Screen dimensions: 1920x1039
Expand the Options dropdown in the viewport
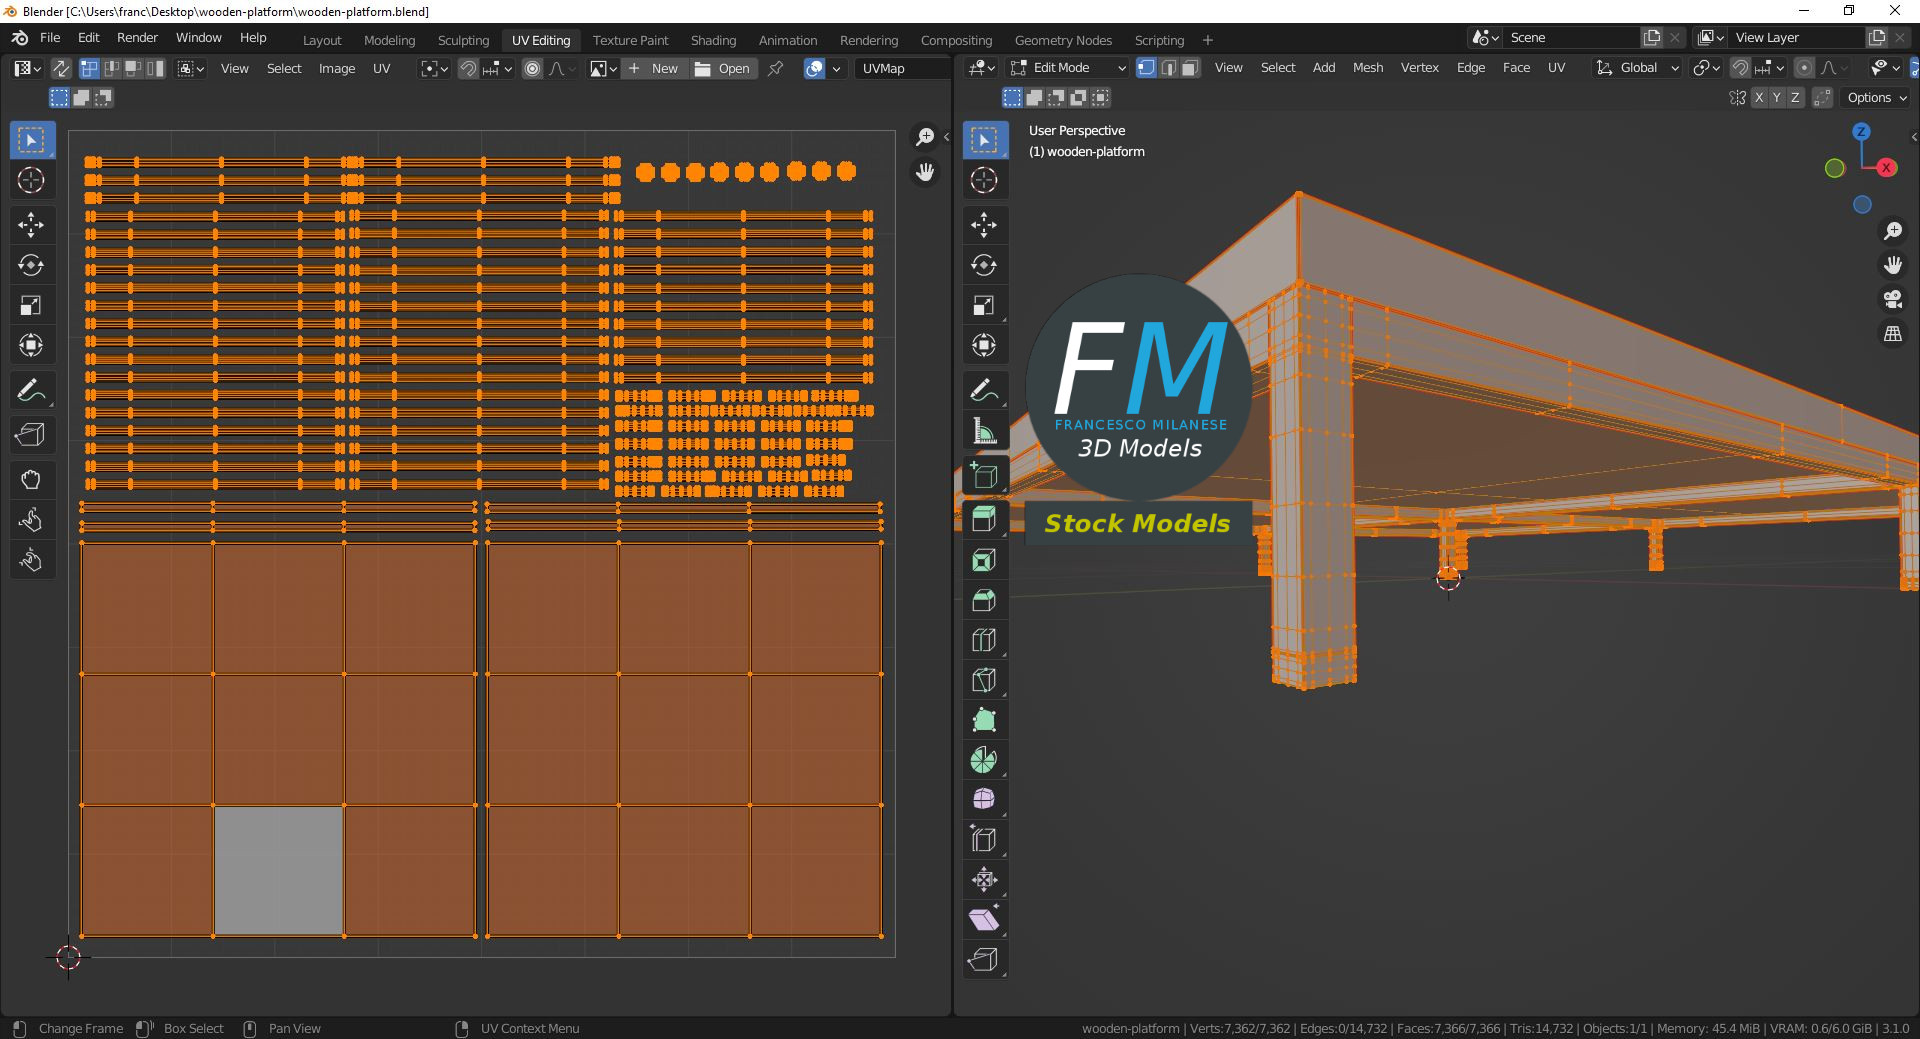coord(1877,98)
